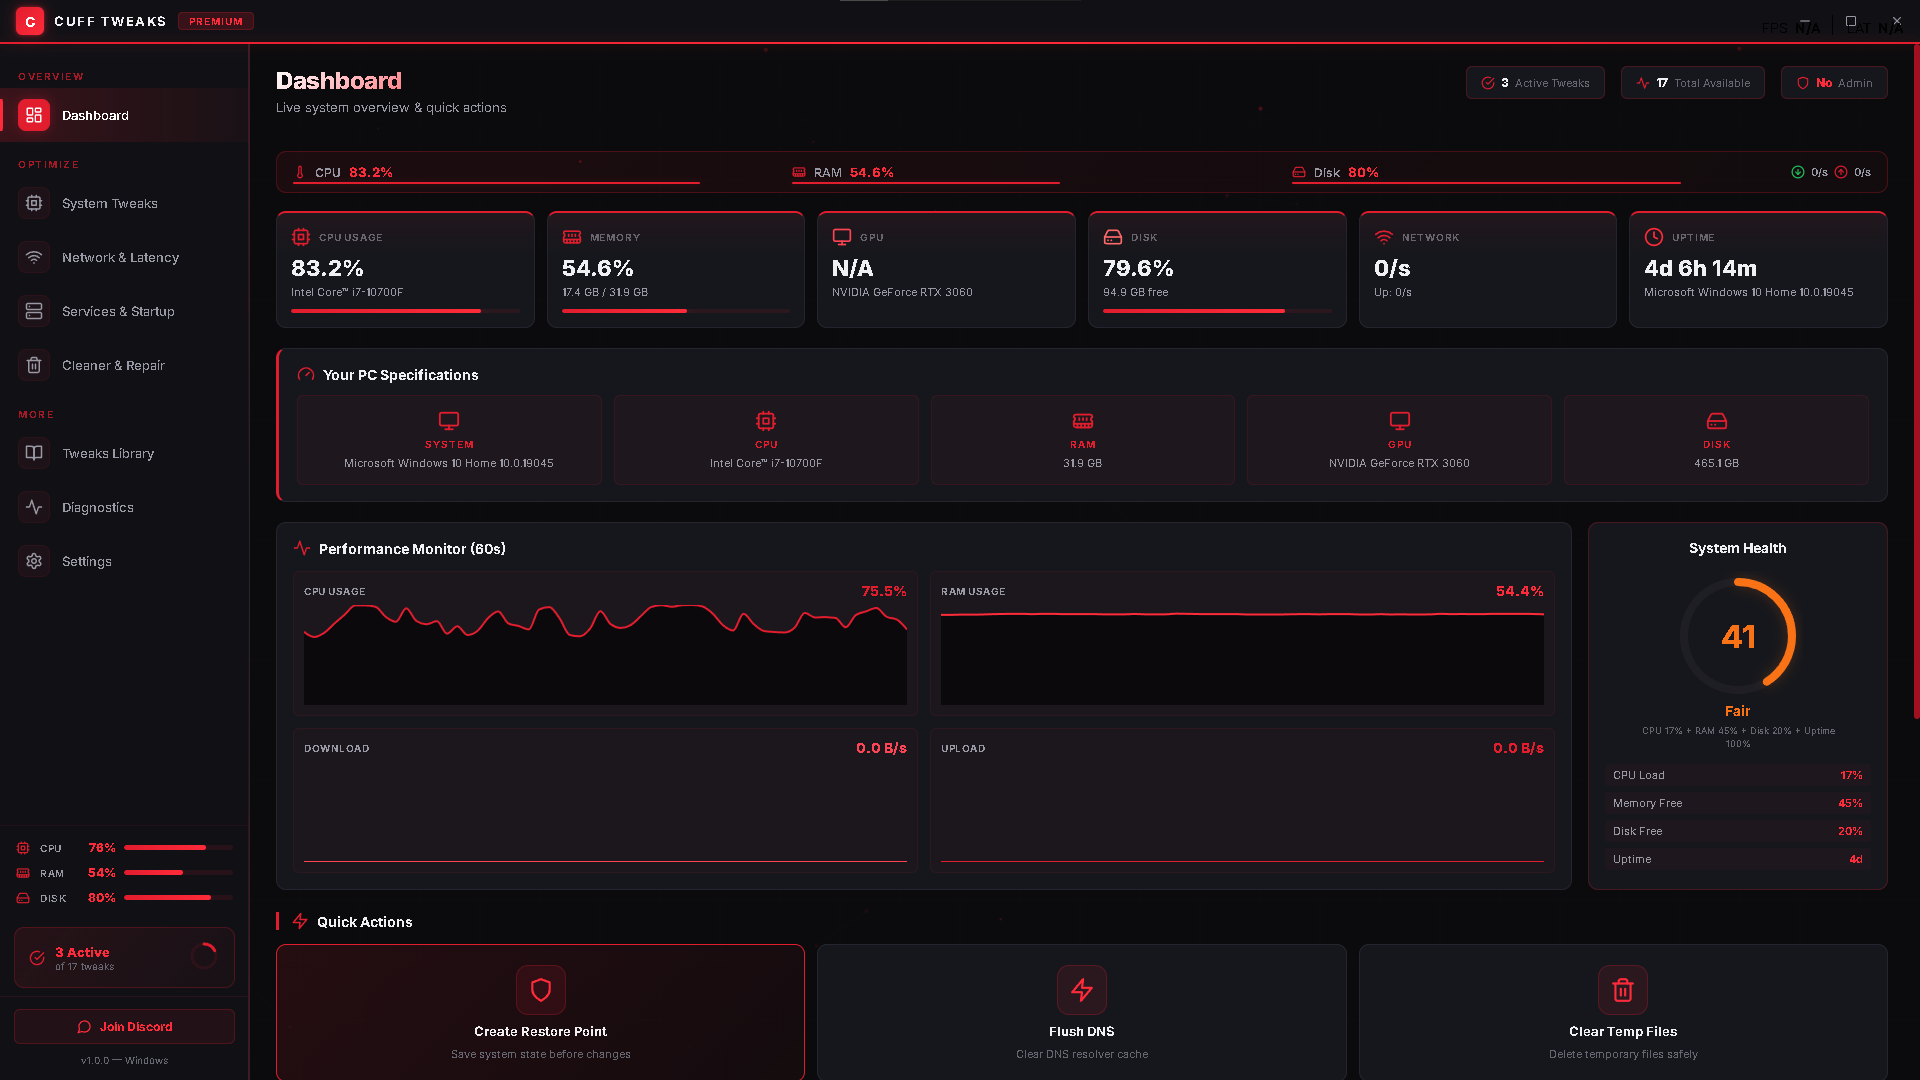This screenshot has width=1920, height=1080.
Task: Click the No Admin badge
Action: tap(1834, 83)
